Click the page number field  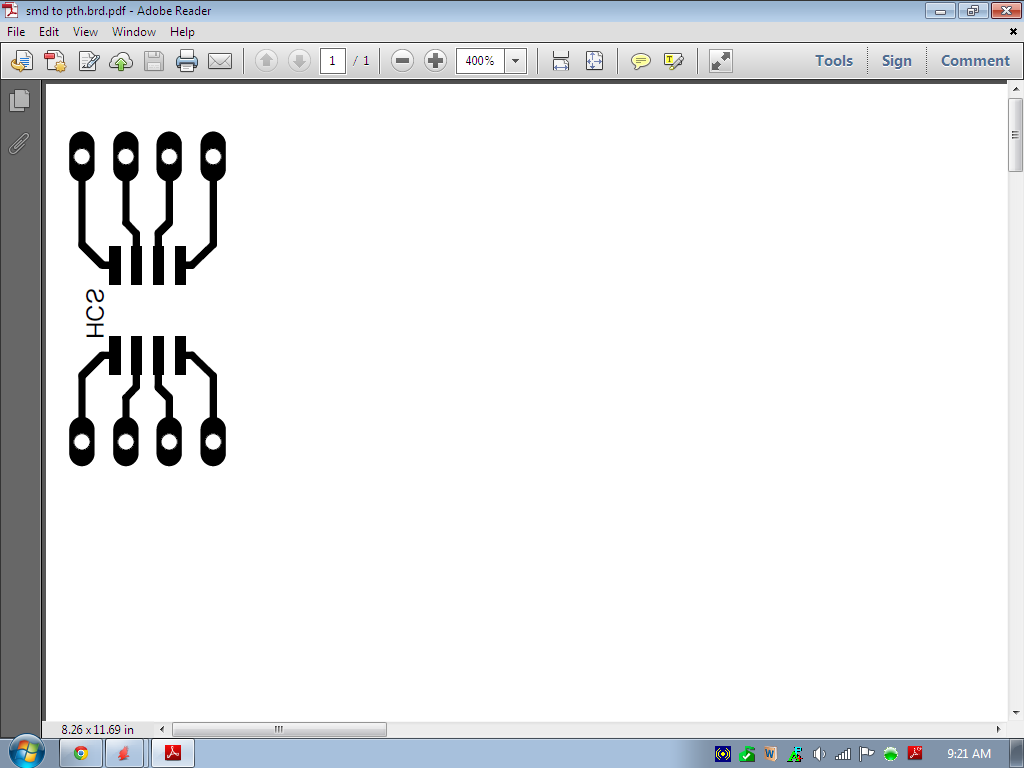pyautogui.click(x=332, y=61)
